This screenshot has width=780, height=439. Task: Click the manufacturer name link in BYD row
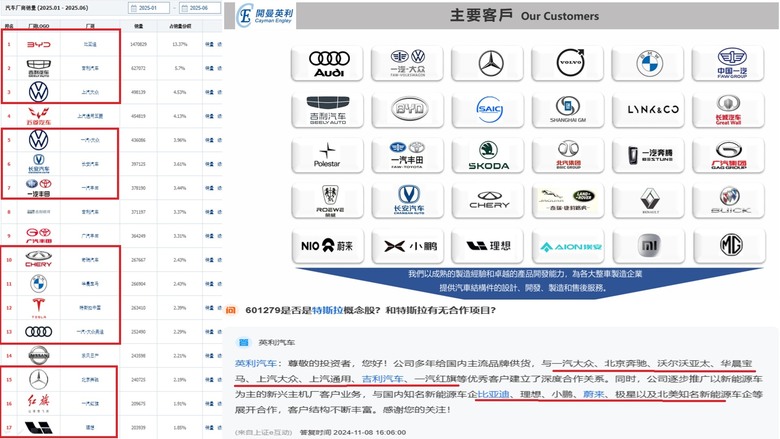90,44
